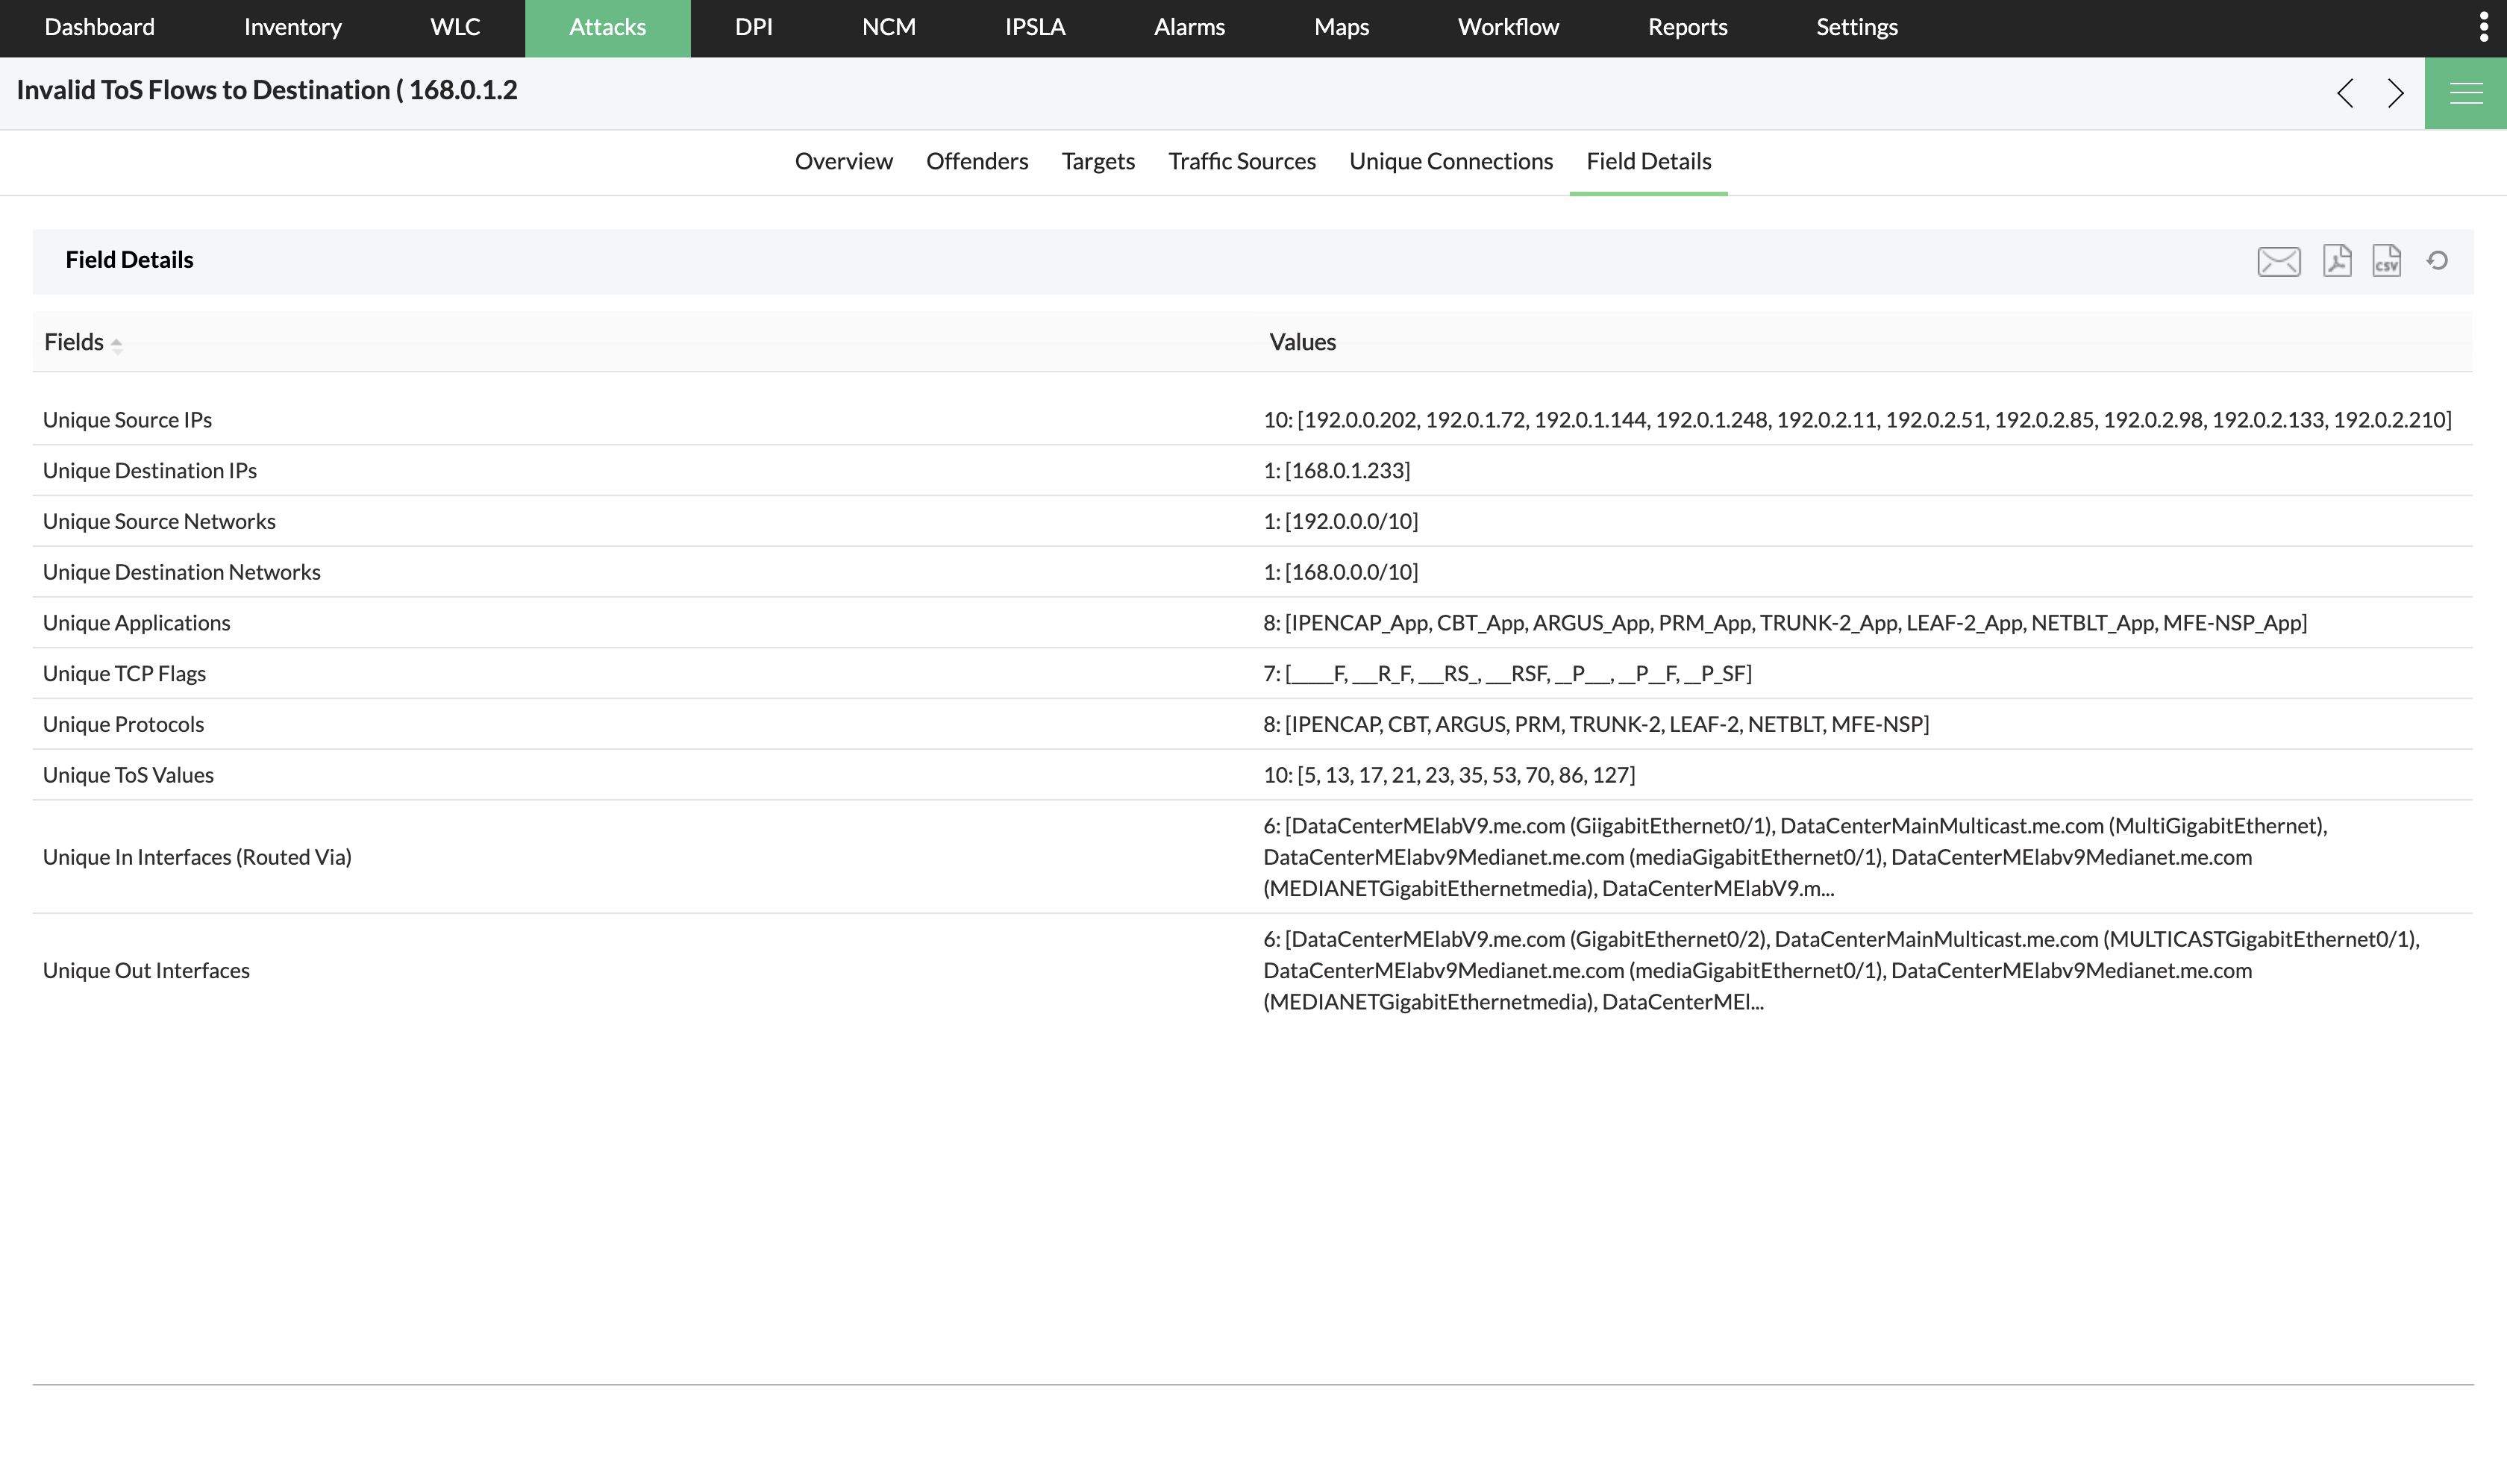Export field details as PDF
Screen dimensions: 2507x1484
pyautogui.click(x=2336, y=261)
